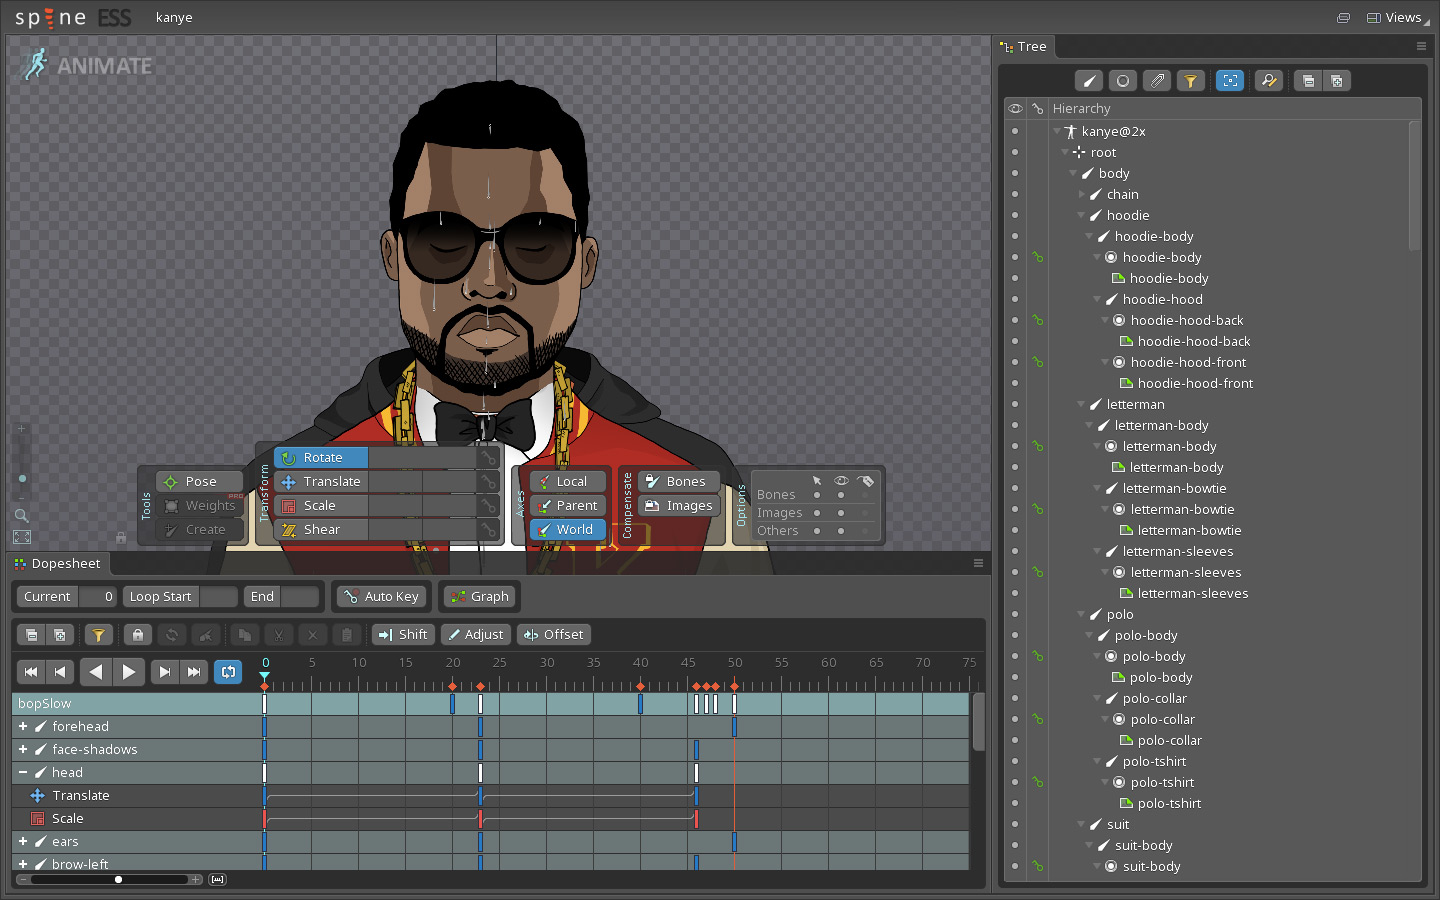The height and width of the screenshot is (900, 1440).
Task: Collapse the letterman node in tree
Action: tap(1081, 404)
